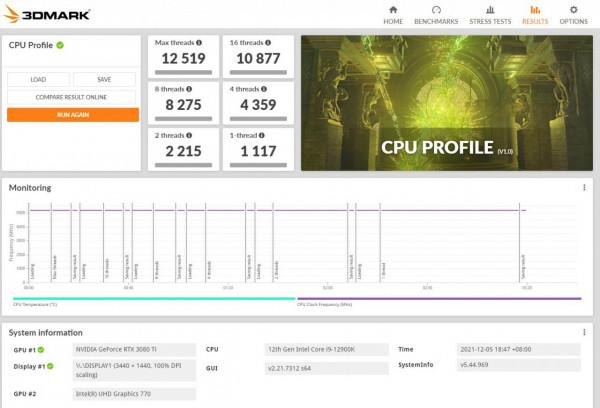
Task: Click the 12th Gen Intel Core i9-12900K field
Action: (x=326, y=349)
